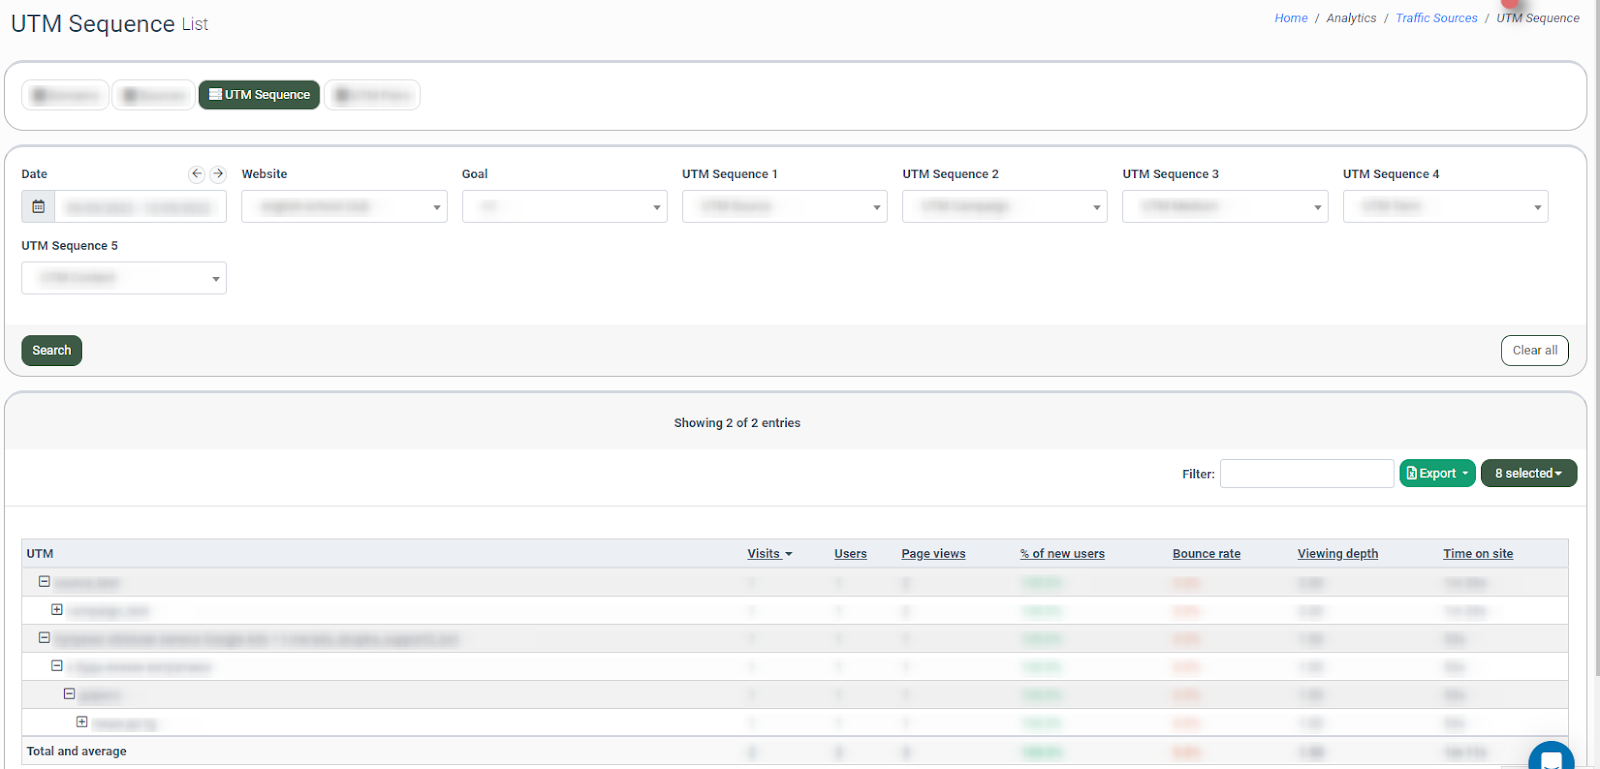1600x769 pixels.
Task: Collapse the first UTM row minus icon
Action: [44, 581]
